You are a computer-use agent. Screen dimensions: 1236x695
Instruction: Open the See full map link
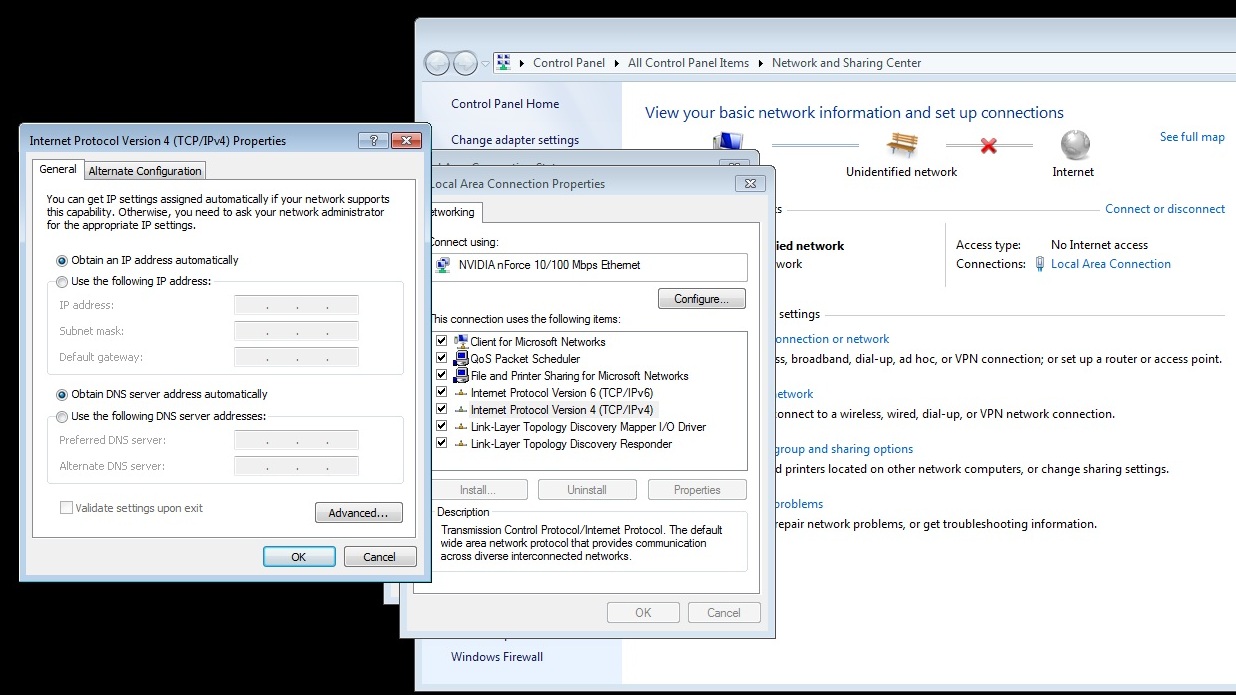click(x=1191, y=137)
